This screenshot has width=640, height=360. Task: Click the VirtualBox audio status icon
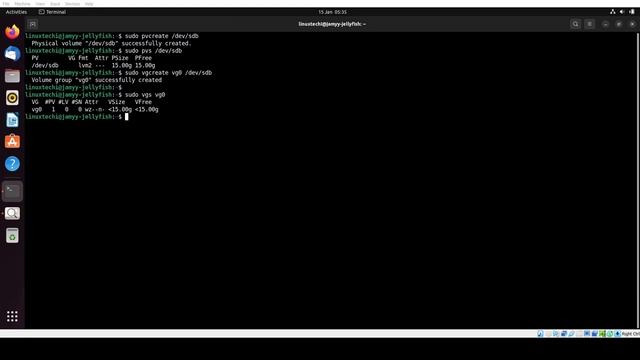pos(556,334)
